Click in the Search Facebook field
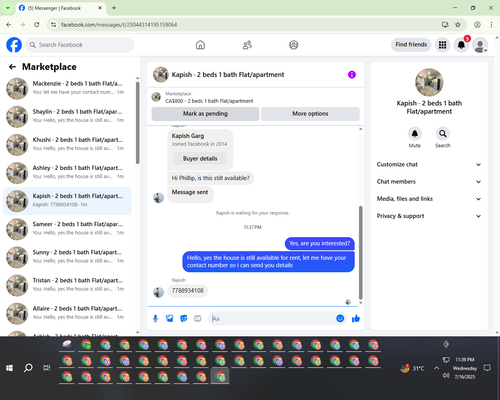This screenshot has width=500, height=400. (80, 45)
